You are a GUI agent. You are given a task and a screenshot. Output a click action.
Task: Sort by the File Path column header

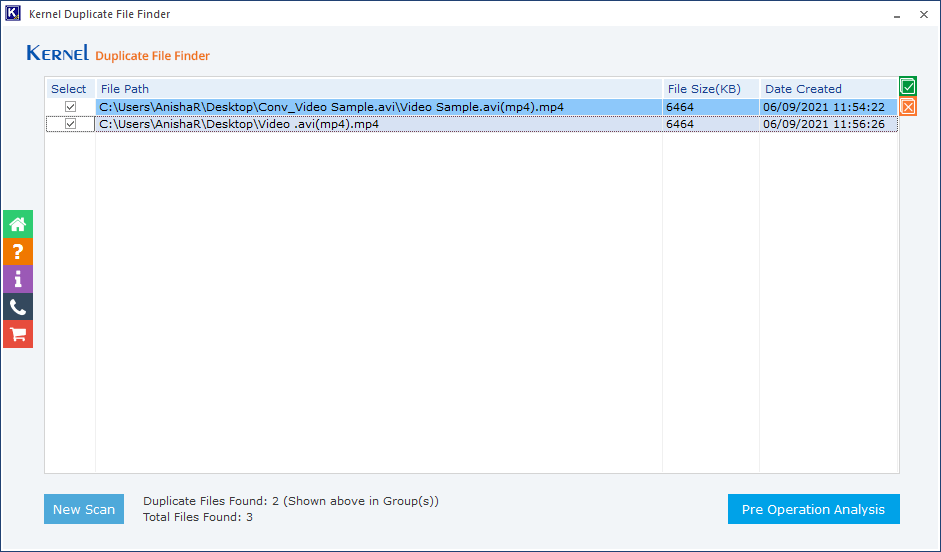(379, 89)
